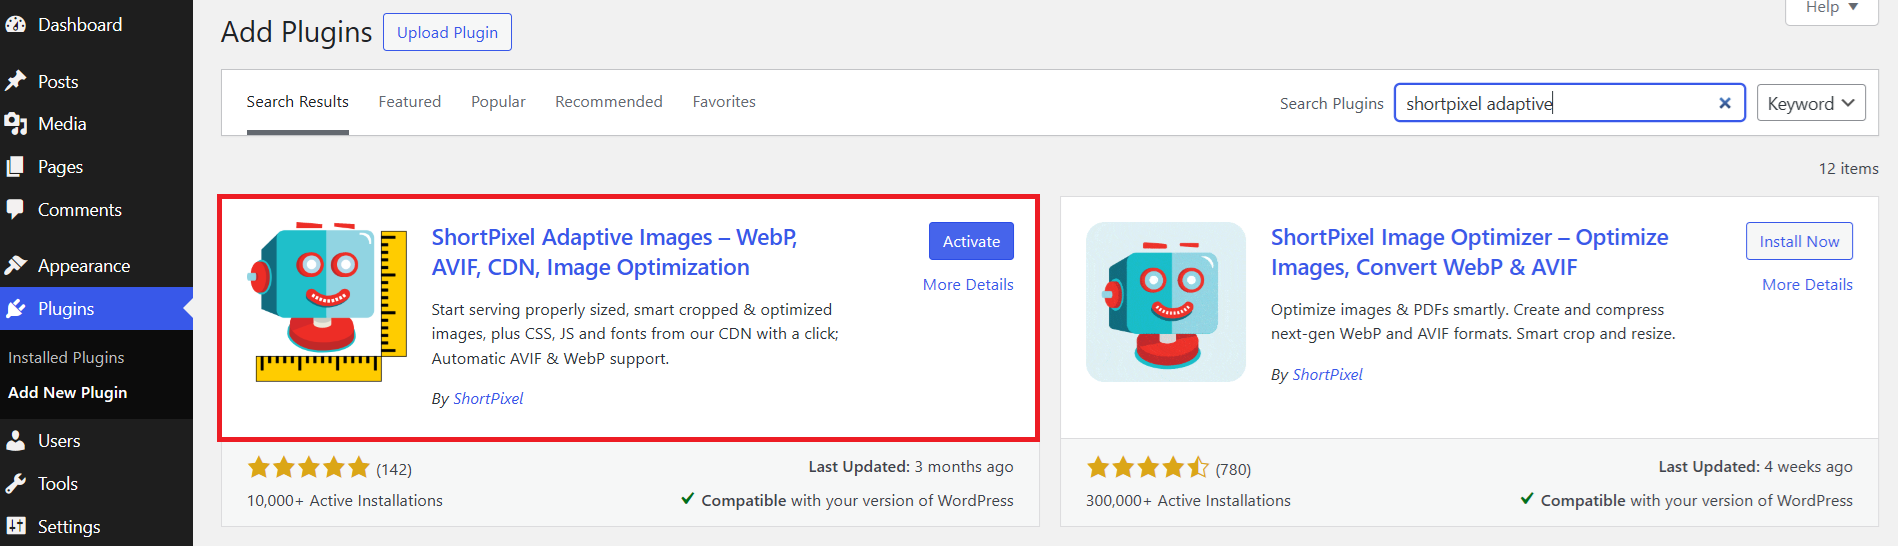This screenshot has width=1898, height=548.
Task: Click '300,000+ Active Installations' text
Action: (x=1188, y=501)
